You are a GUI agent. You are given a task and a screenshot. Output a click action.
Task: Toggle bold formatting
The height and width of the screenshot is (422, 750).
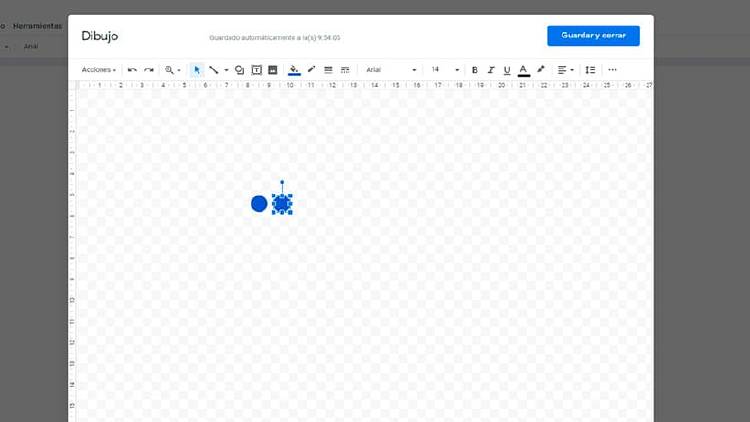coord(475,70)
